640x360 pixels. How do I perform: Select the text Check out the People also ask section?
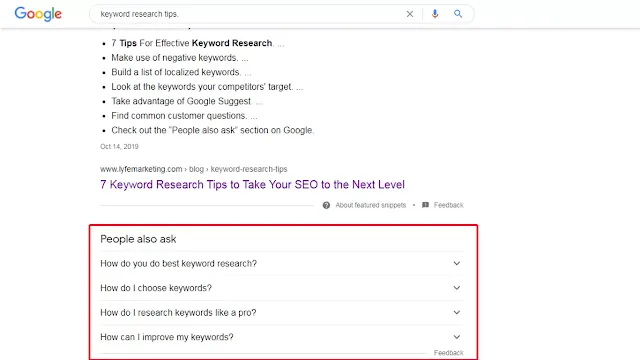pos(213,131)
